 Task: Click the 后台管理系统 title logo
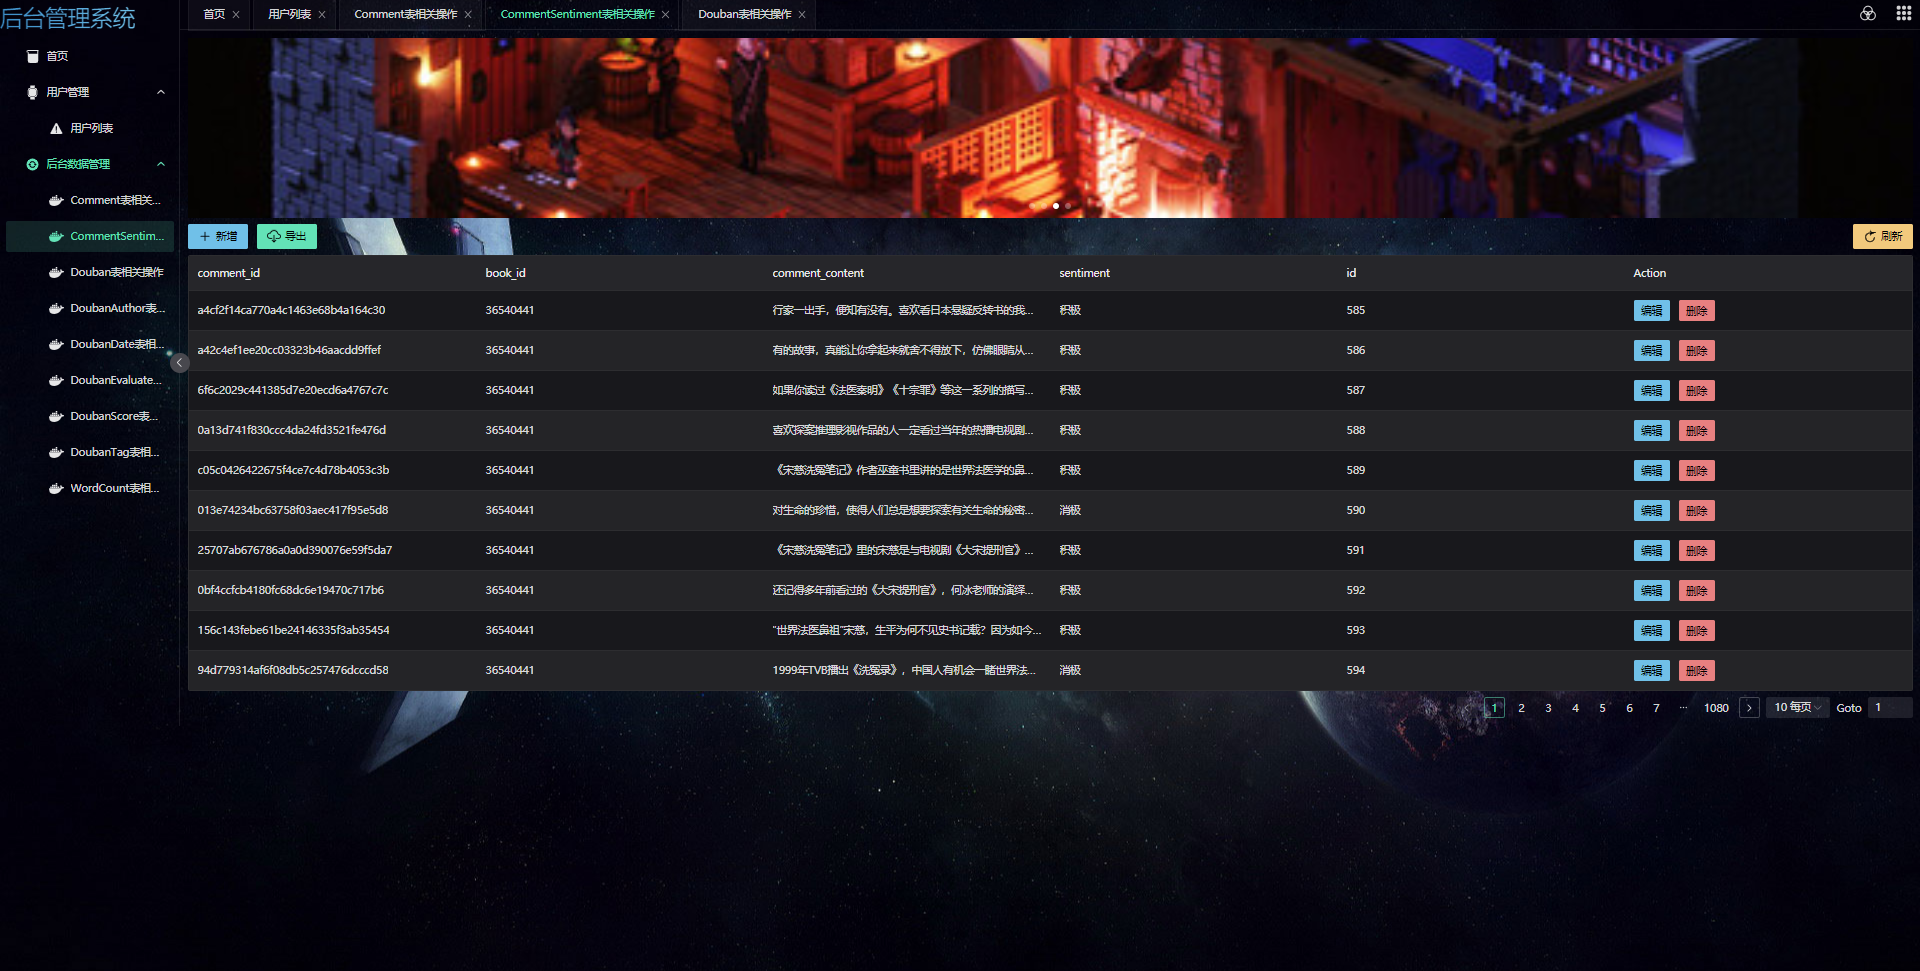[x=69, y=18]
